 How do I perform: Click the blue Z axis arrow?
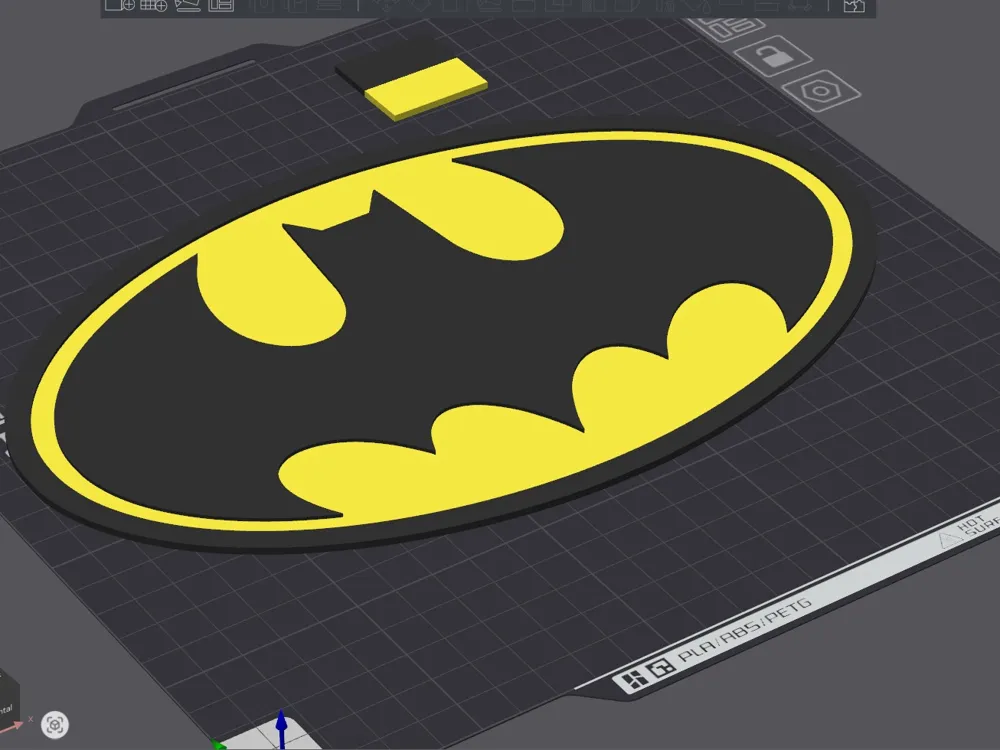[x=281, y=729]
